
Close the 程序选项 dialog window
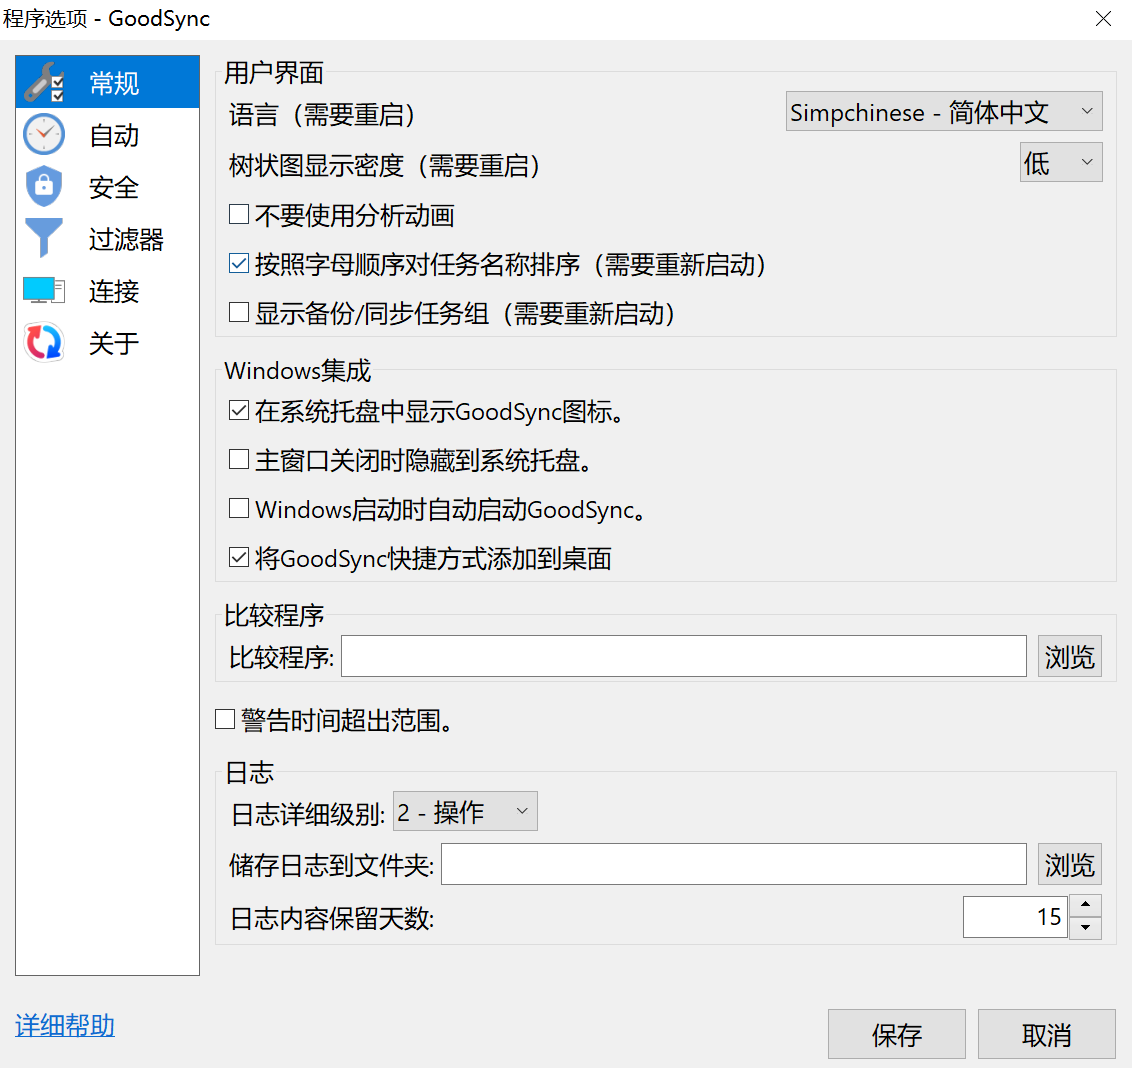(x=1103, y=19)
